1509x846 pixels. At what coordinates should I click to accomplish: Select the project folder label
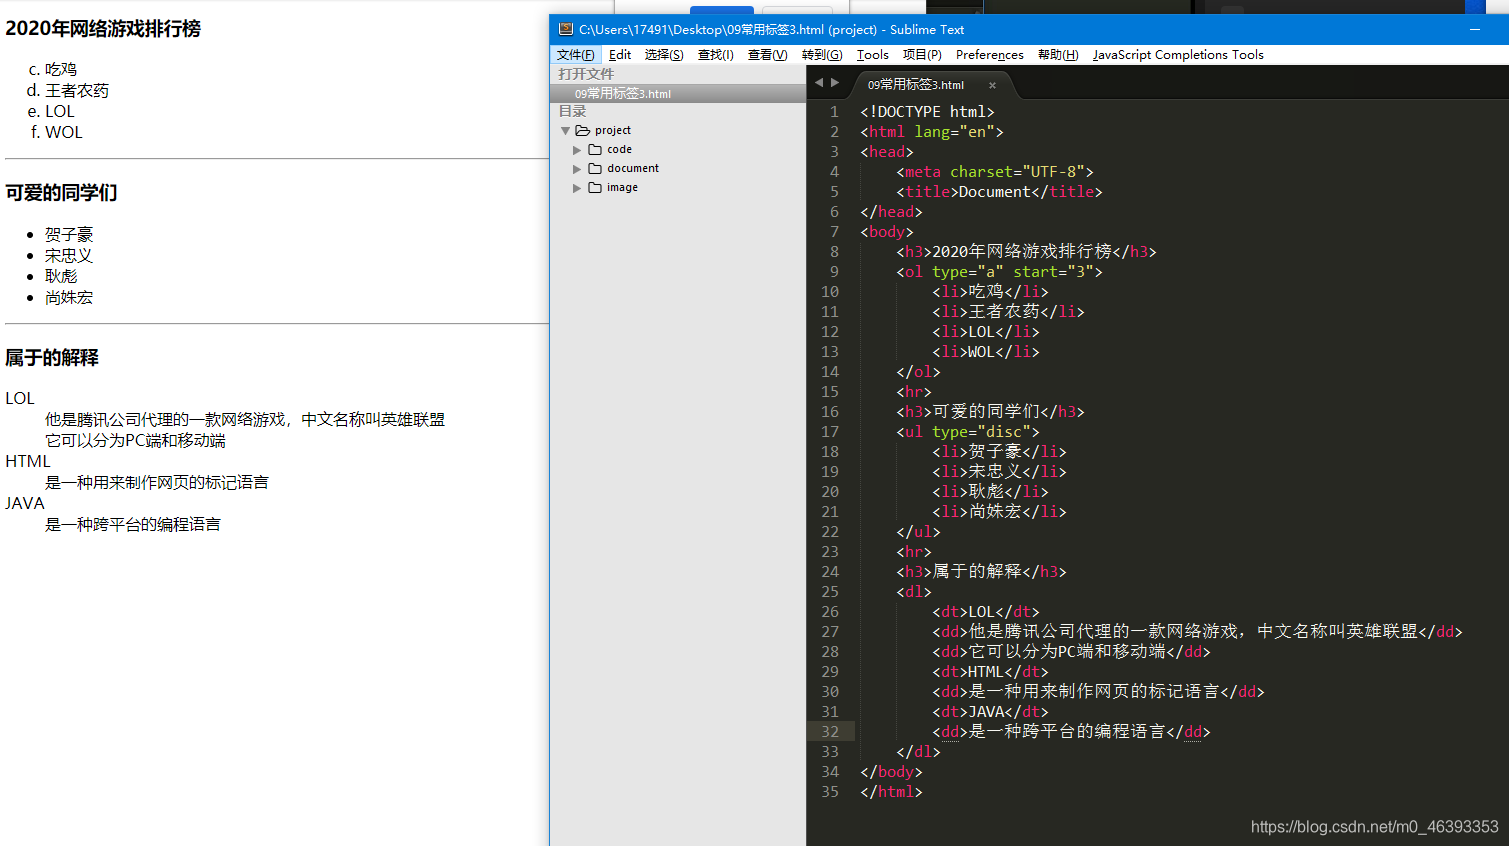point(613,130)
